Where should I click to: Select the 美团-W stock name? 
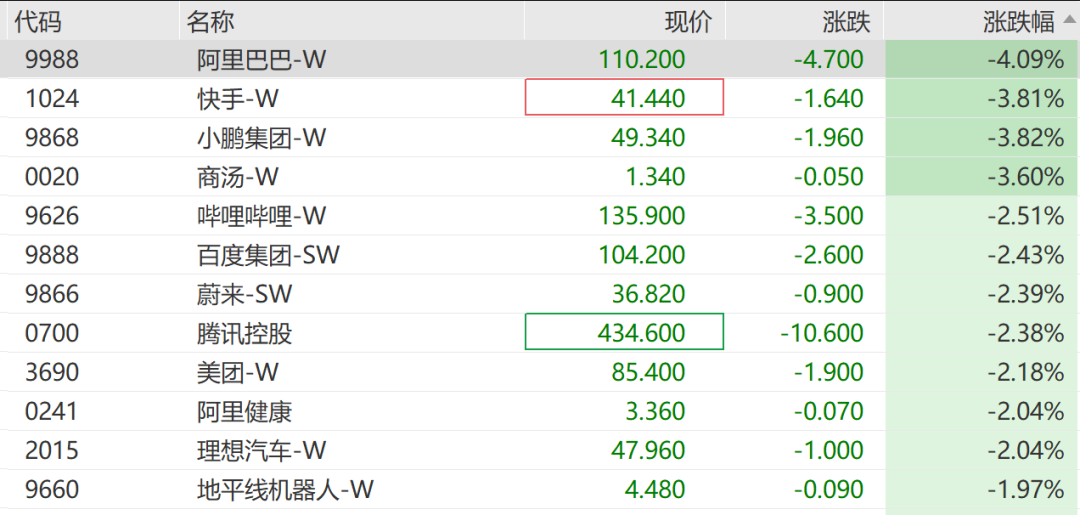click(238, 373)
